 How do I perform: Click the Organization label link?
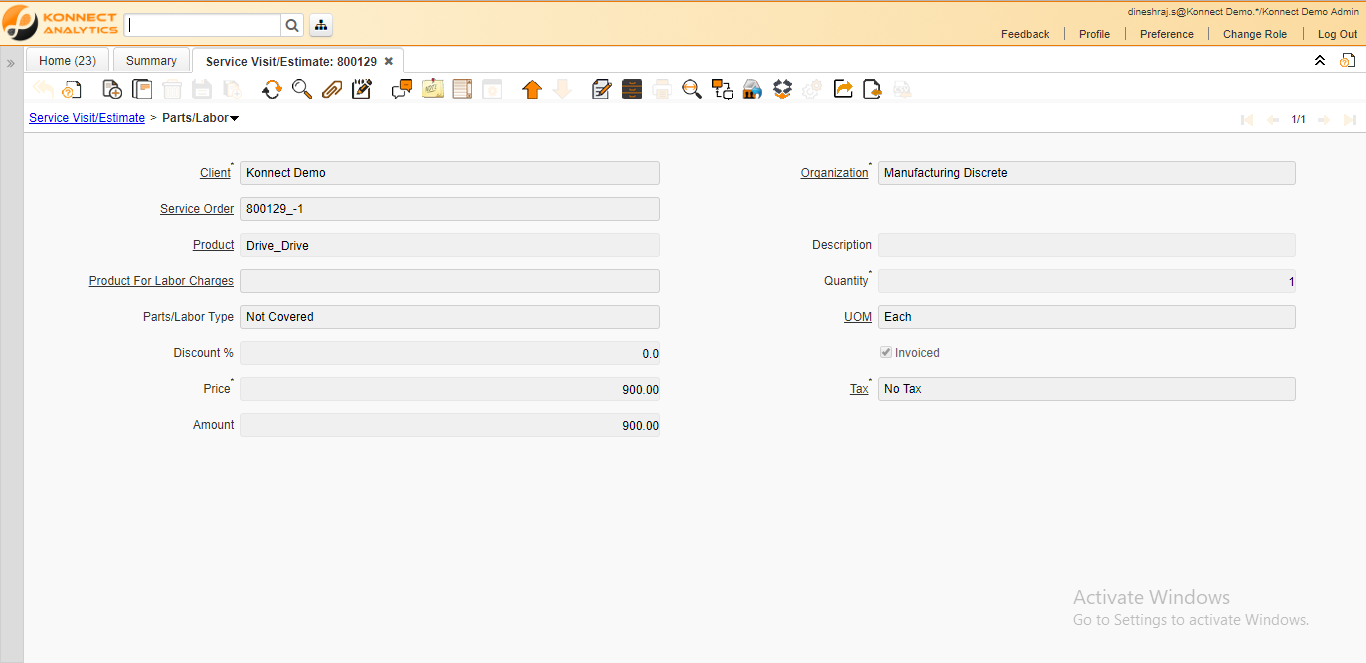835,173
